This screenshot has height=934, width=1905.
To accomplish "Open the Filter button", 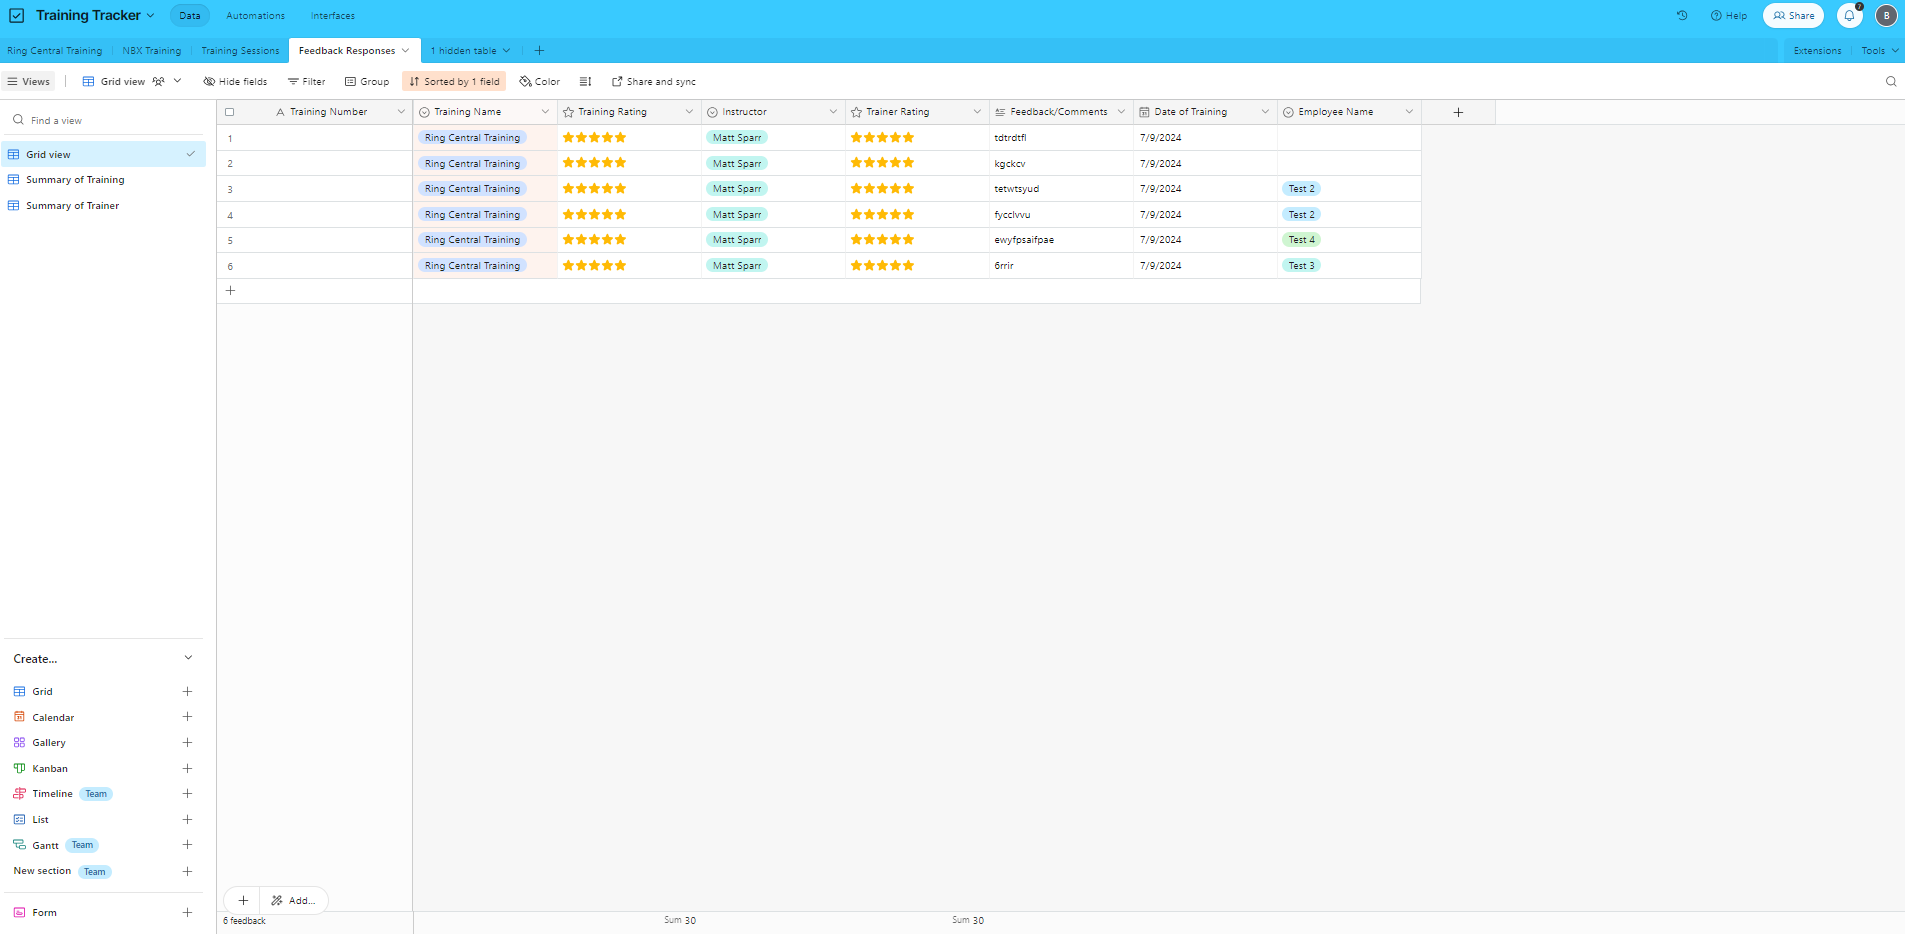I will (306, 82).
